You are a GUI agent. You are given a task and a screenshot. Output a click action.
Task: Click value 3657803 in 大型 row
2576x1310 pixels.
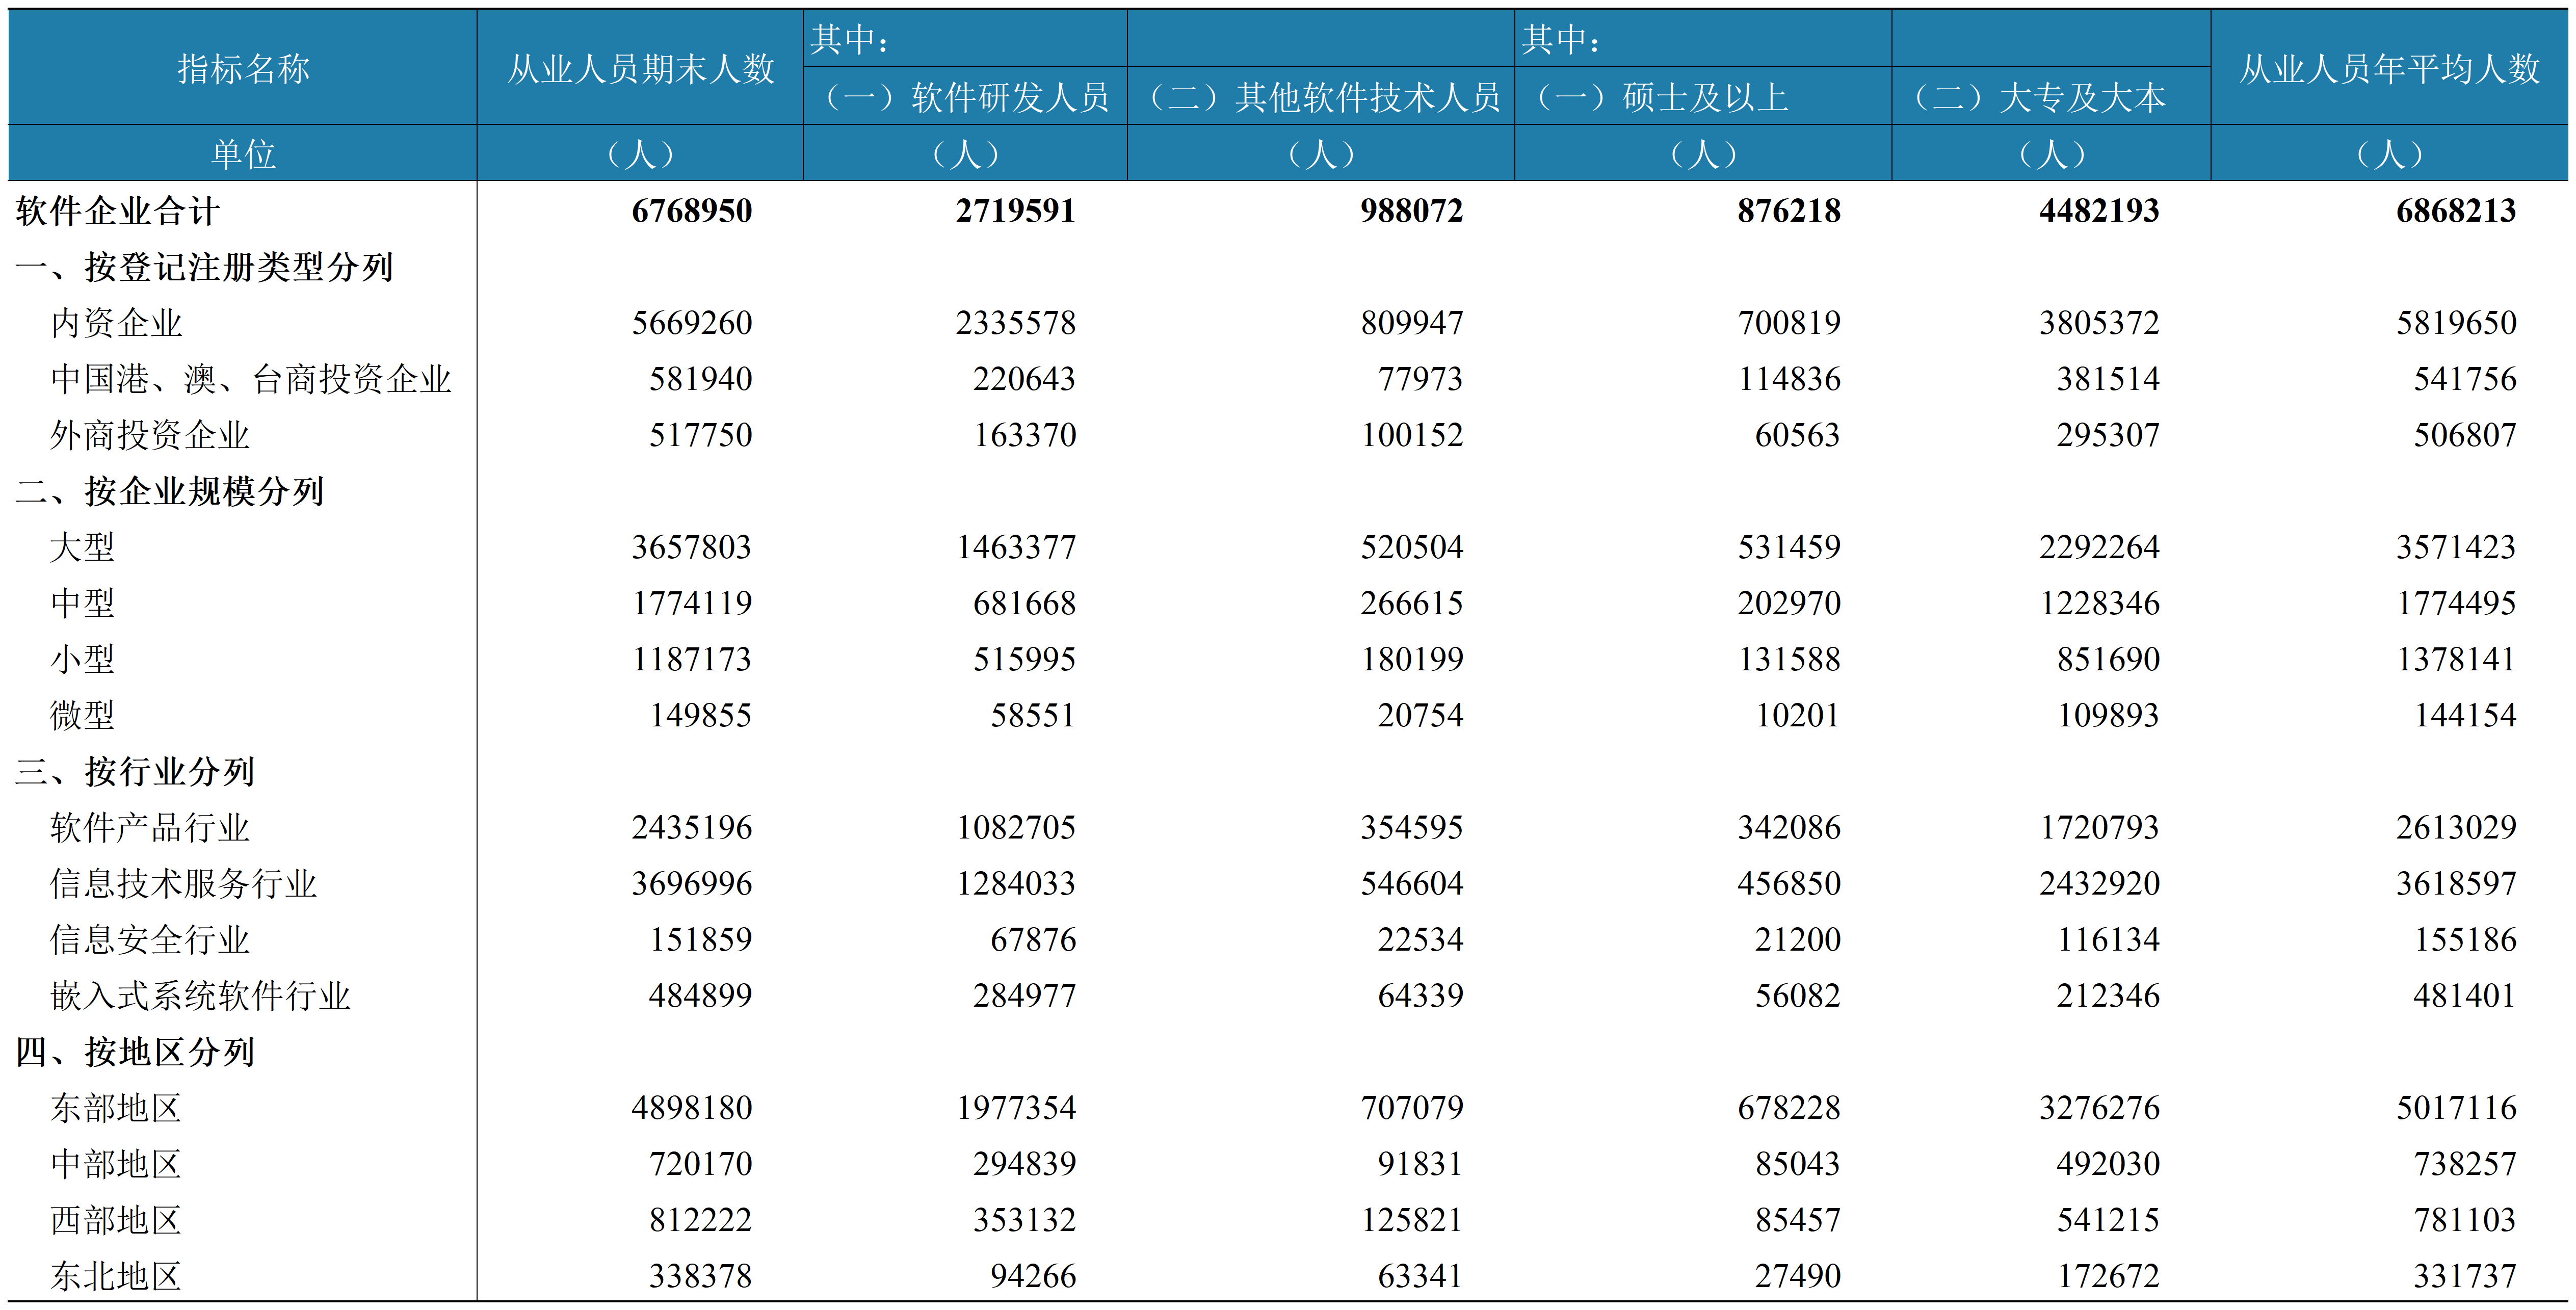[x=691, y=547]
